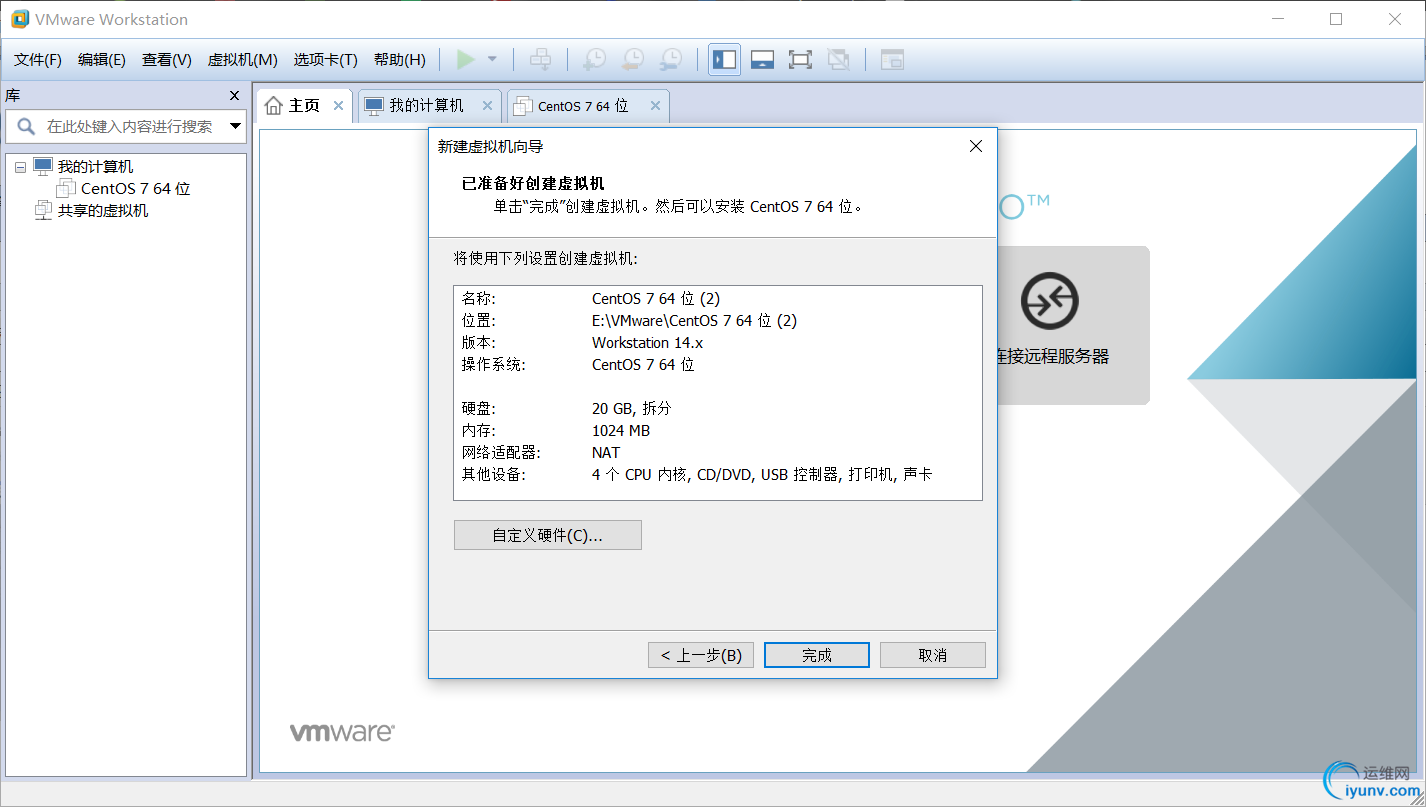
Task: Click the Unity mode toolbar icon
Action: [838, 60]
